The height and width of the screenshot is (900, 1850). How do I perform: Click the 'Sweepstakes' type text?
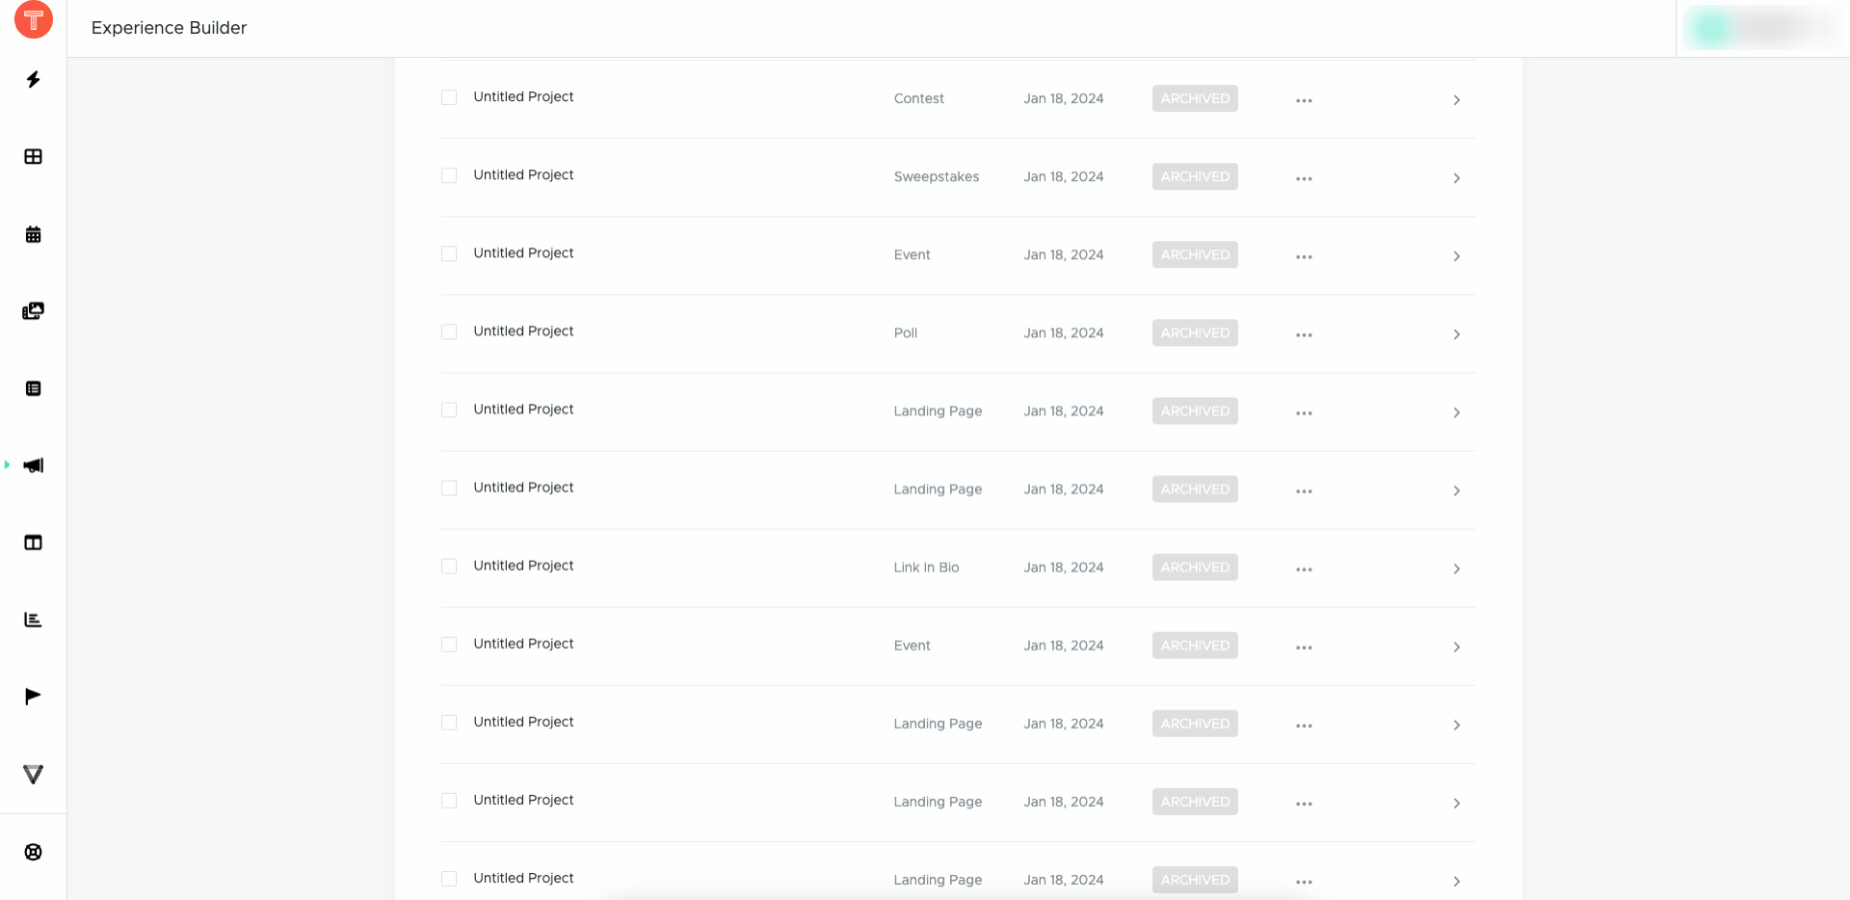(x=936, y=177)
